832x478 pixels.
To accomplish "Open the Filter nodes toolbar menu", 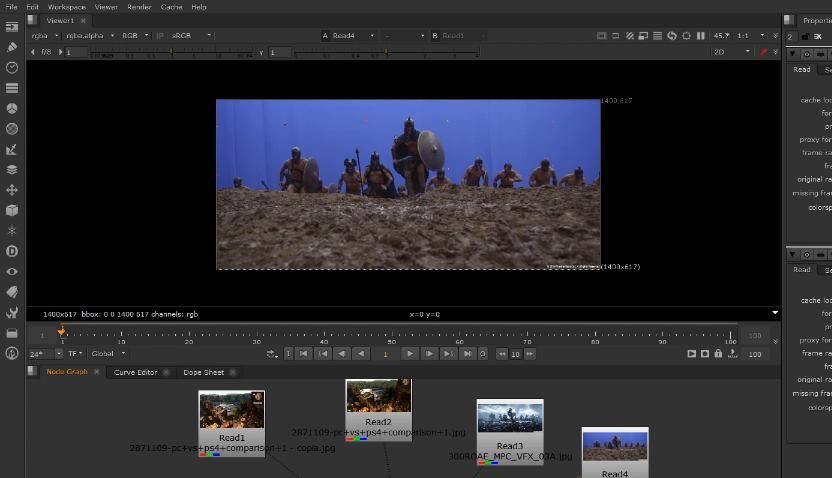I will tap(12, 129).
